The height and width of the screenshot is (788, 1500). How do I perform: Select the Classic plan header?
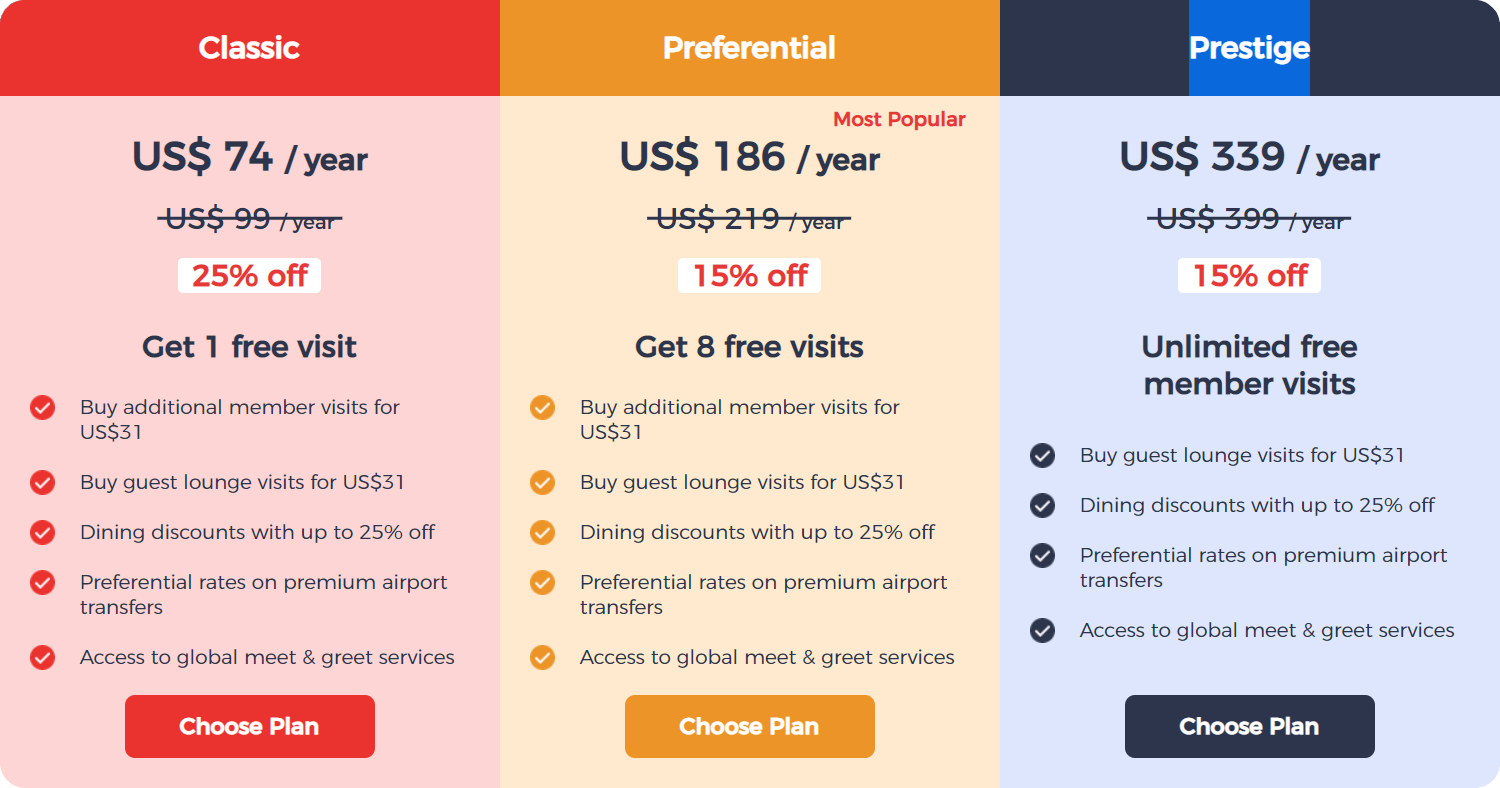[249, 48]
